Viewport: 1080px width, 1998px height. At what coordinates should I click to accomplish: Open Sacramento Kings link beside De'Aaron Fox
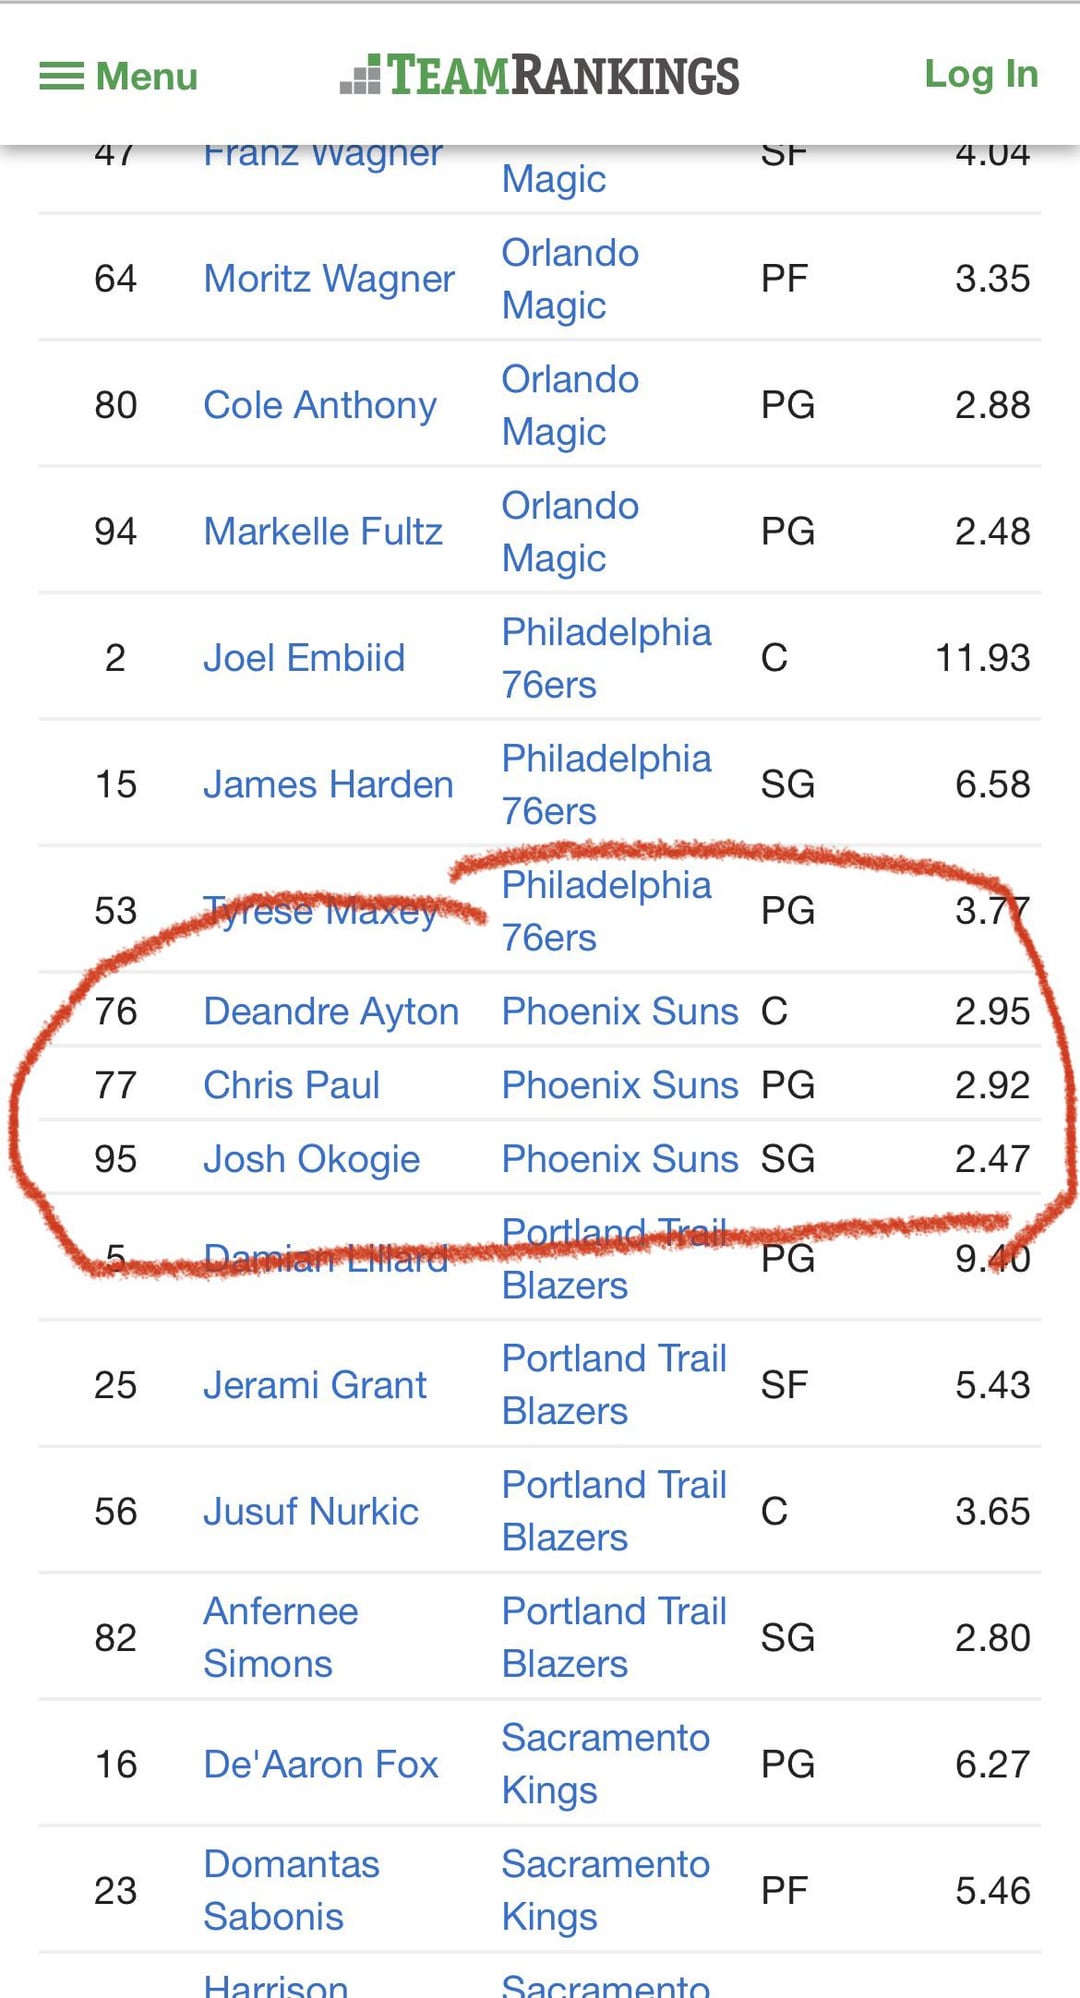(605, 1764)
